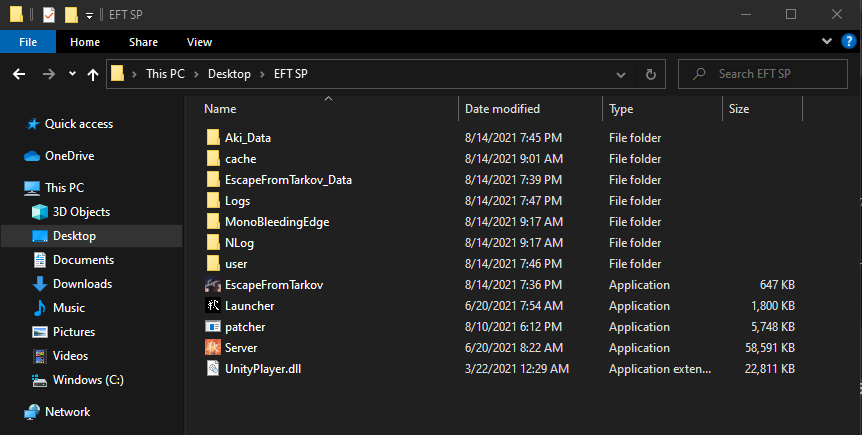Expand chevron after Desktop in address bar
Screen dimensions: 862x435
tap(262, 74)
